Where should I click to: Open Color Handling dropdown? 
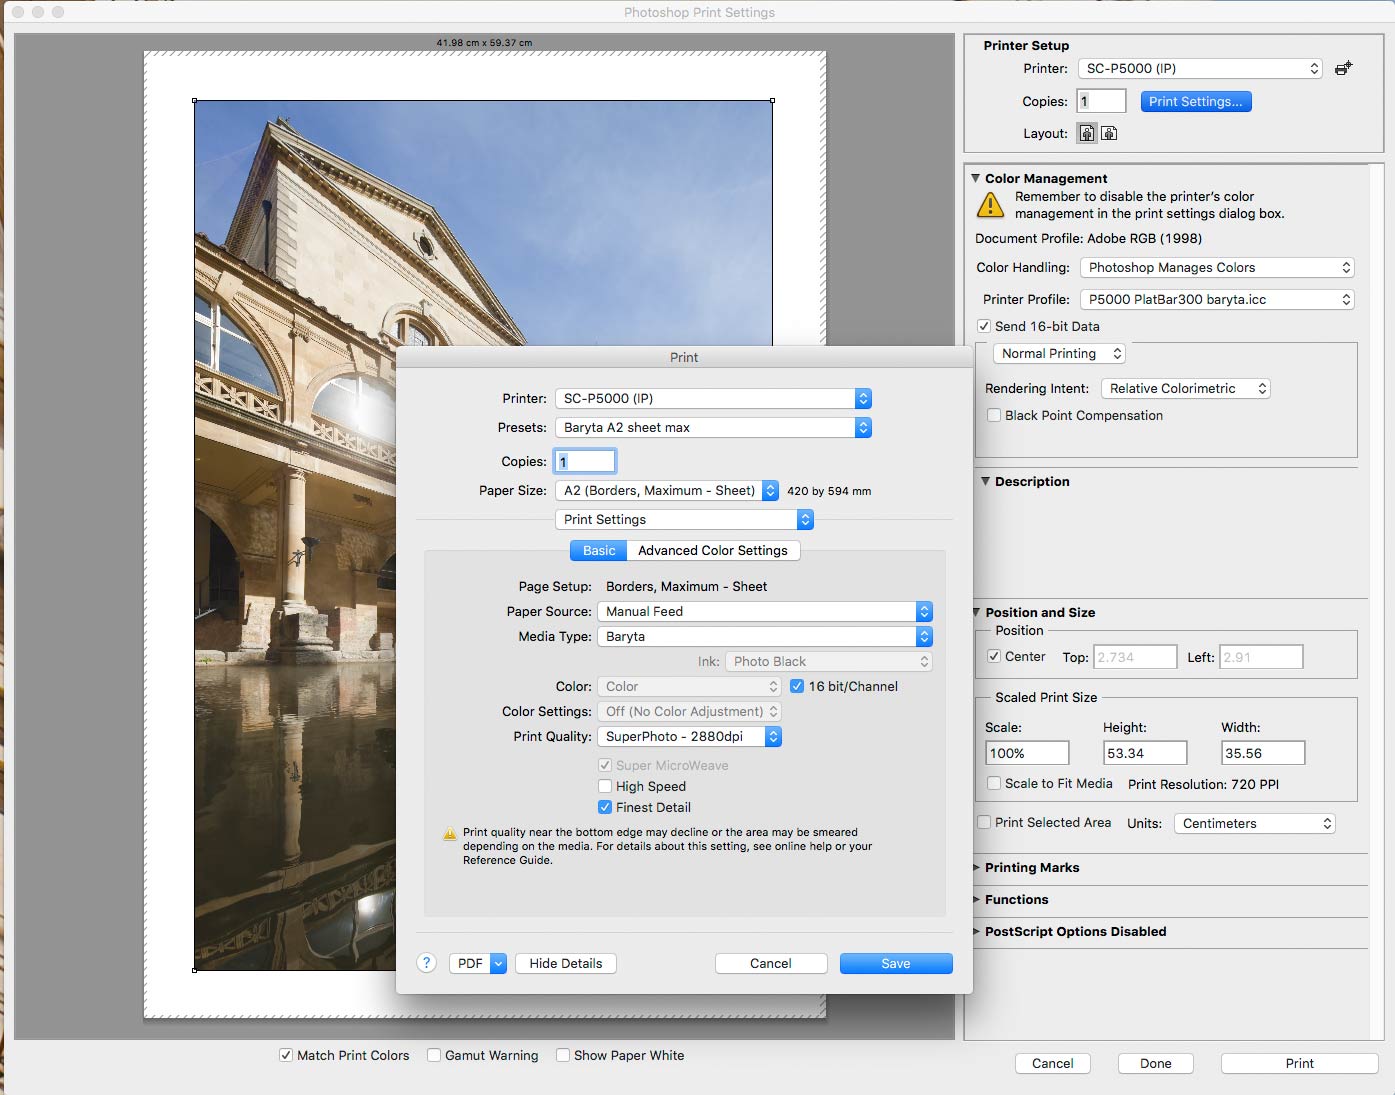(1218, 267)
